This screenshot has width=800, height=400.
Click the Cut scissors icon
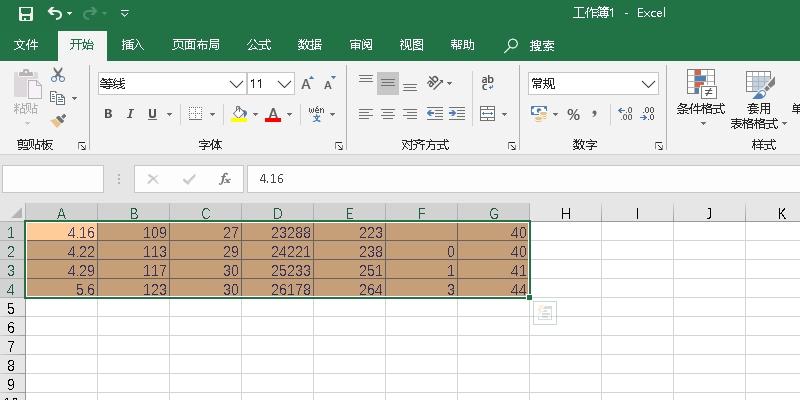58,75
